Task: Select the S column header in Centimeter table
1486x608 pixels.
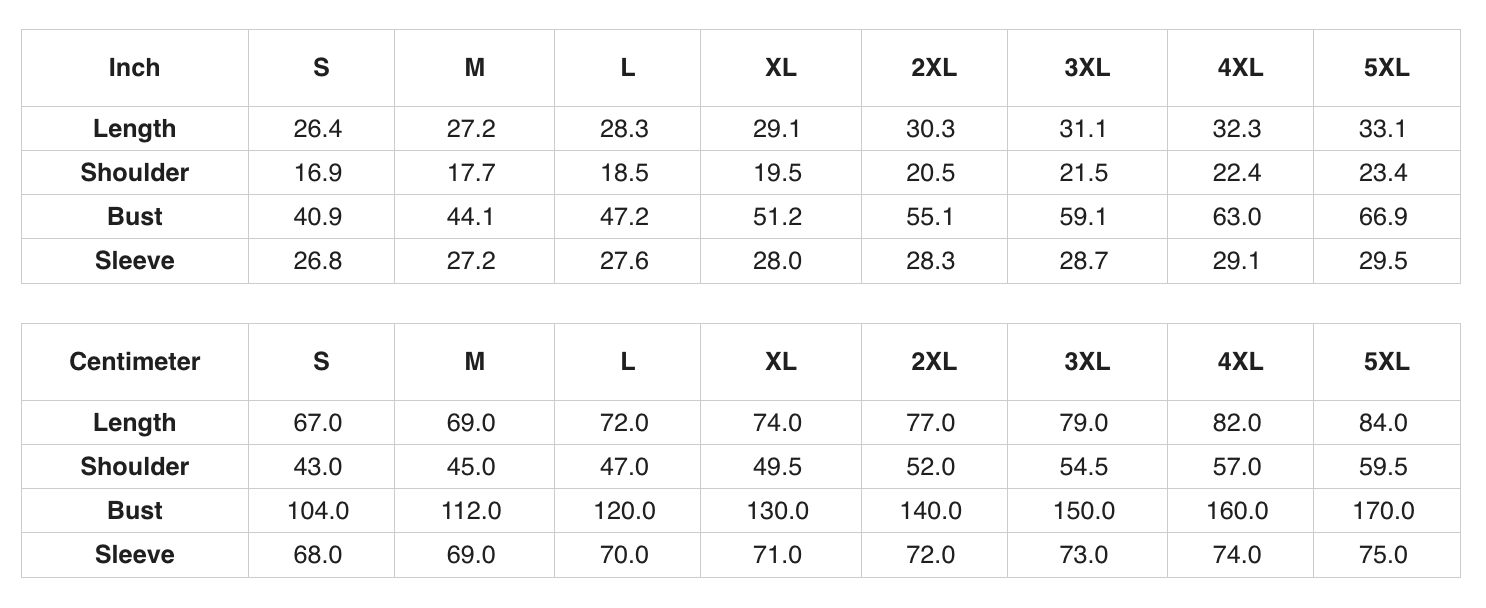Action: [321, 362]
